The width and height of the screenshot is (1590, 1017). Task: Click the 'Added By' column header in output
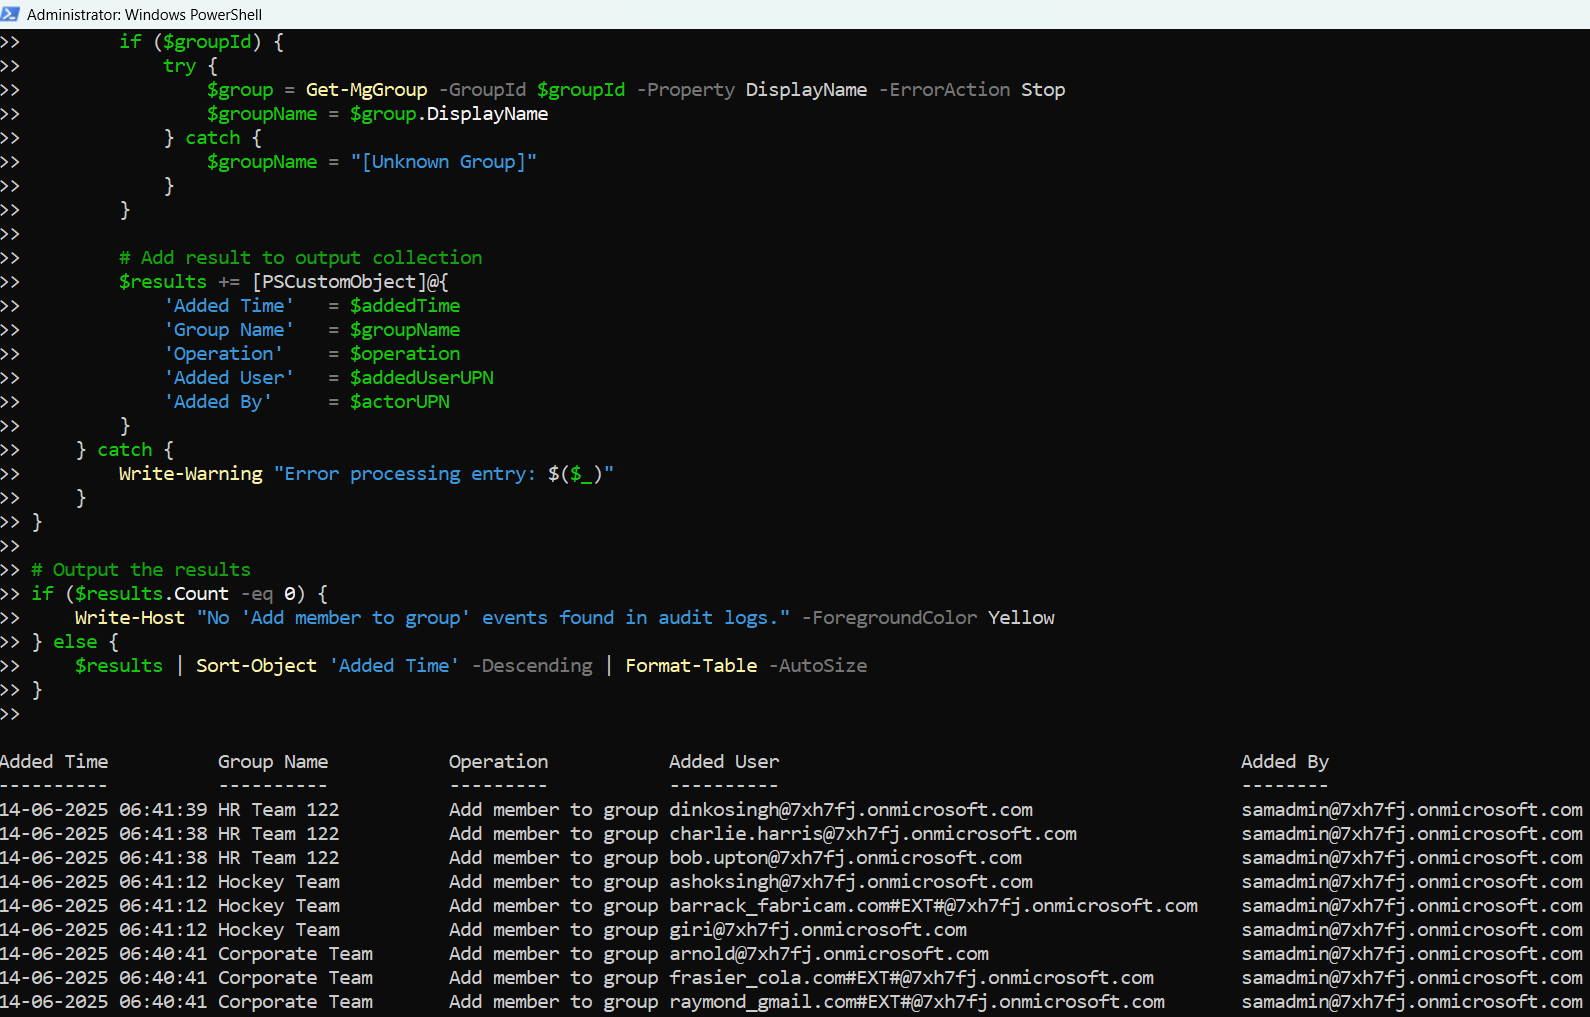(1284, 762)
